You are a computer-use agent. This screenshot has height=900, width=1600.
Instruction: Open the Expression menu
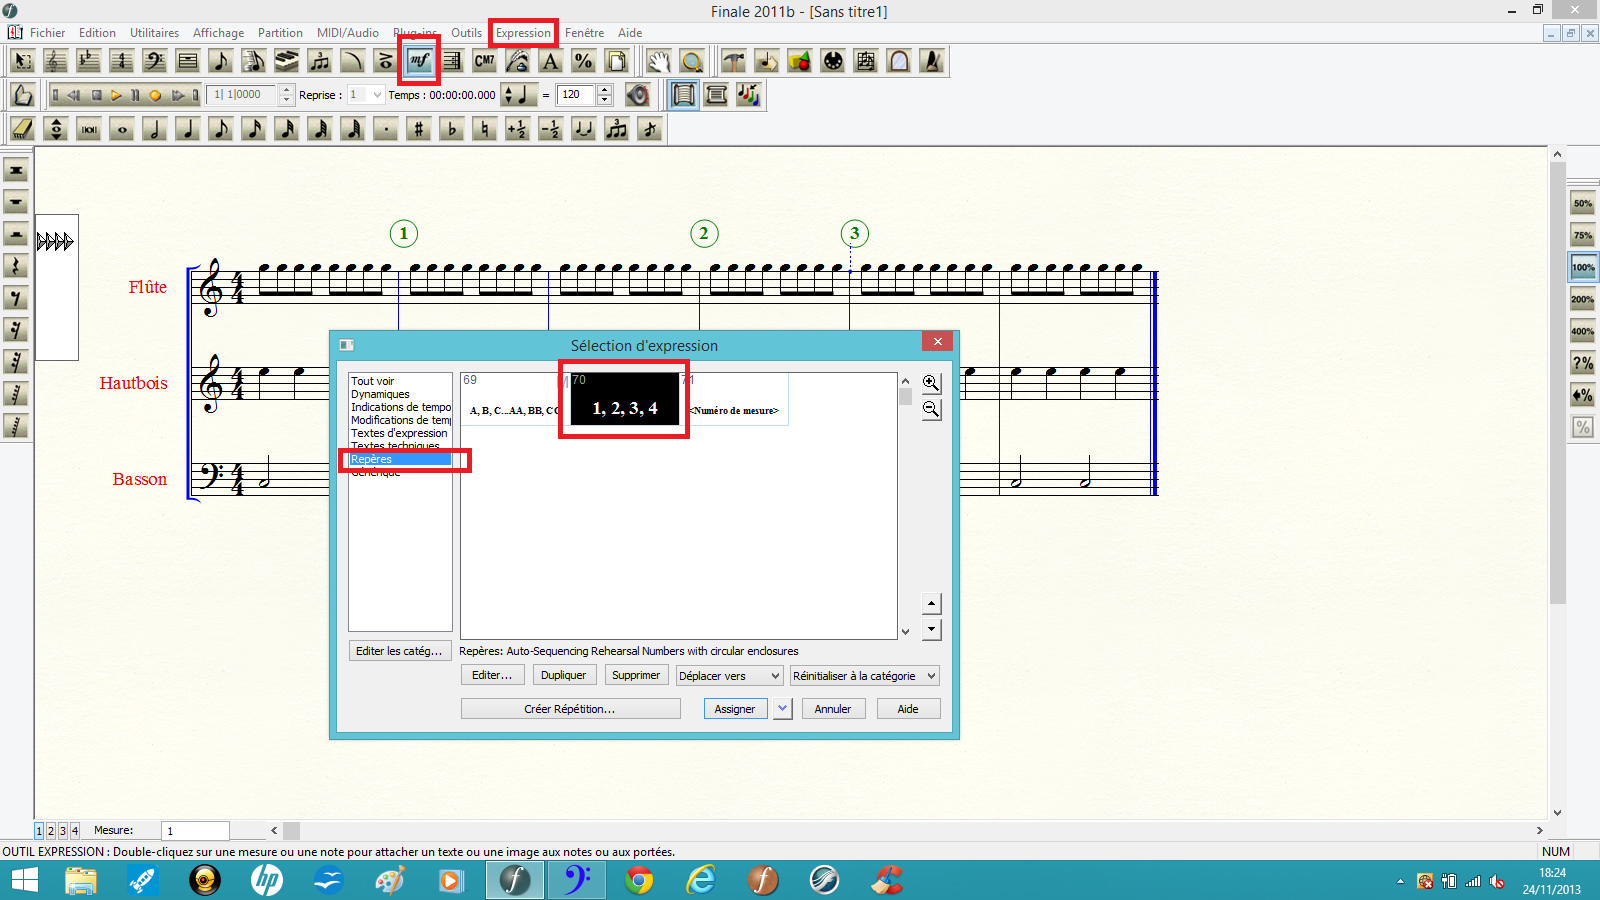point(523,33)
